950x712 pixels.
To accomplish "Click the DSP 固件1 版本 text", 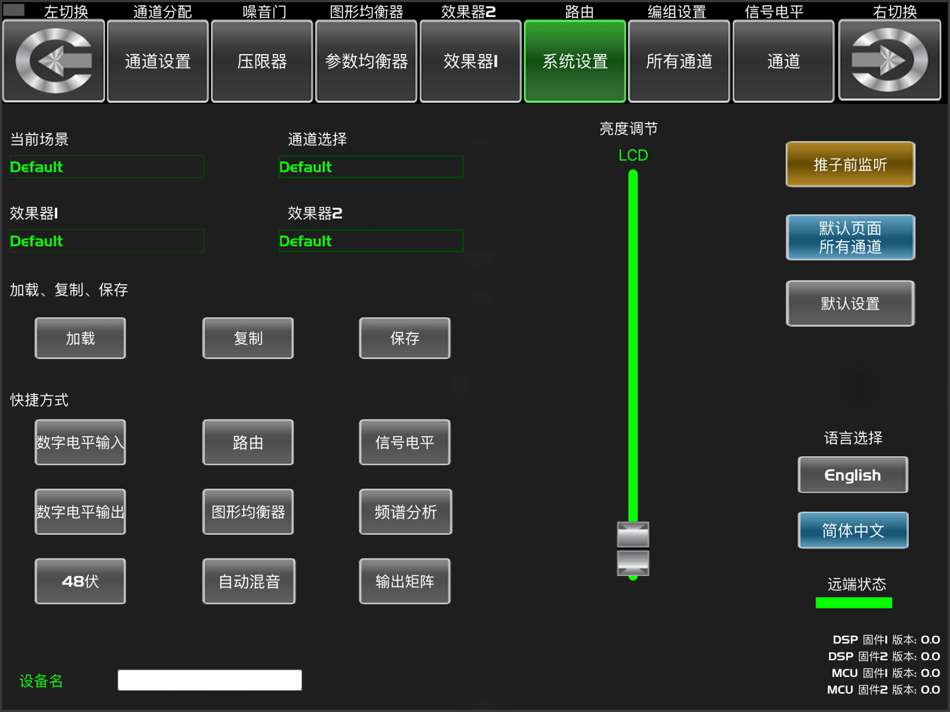I will coord(886,640).
